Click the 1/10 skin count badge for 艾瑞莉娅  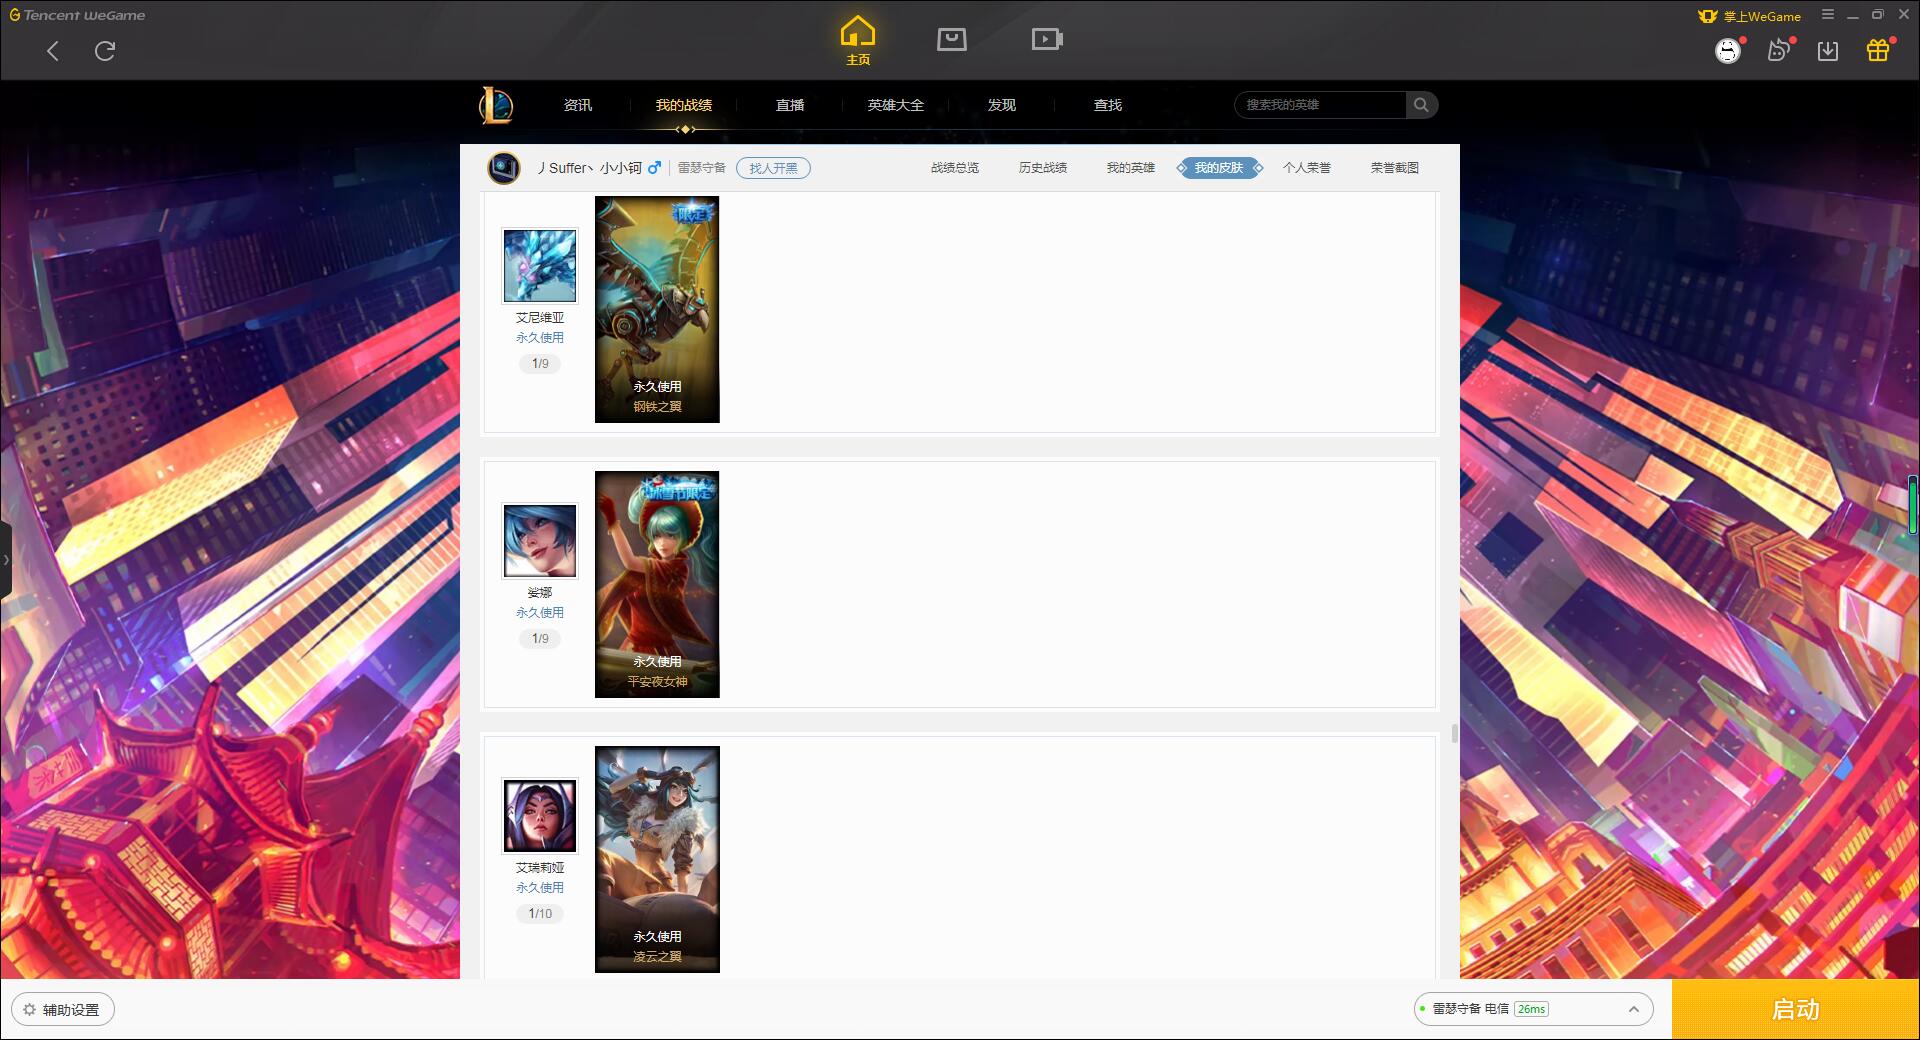(540, 914)
